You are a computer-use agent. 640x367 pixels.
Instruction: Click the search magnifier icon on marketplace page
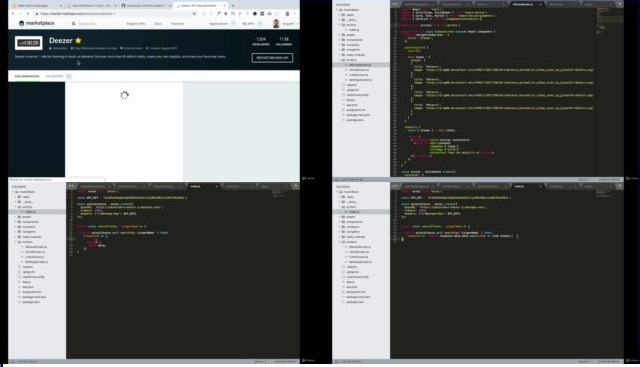73,24
